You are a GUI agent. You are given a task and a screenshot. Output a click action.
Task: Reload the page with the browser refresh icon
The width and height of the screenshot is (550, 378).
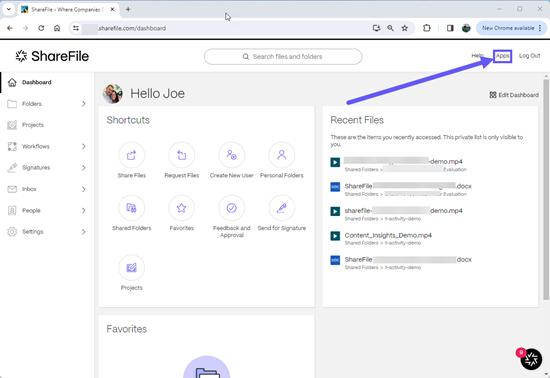[x=41, y=28]
